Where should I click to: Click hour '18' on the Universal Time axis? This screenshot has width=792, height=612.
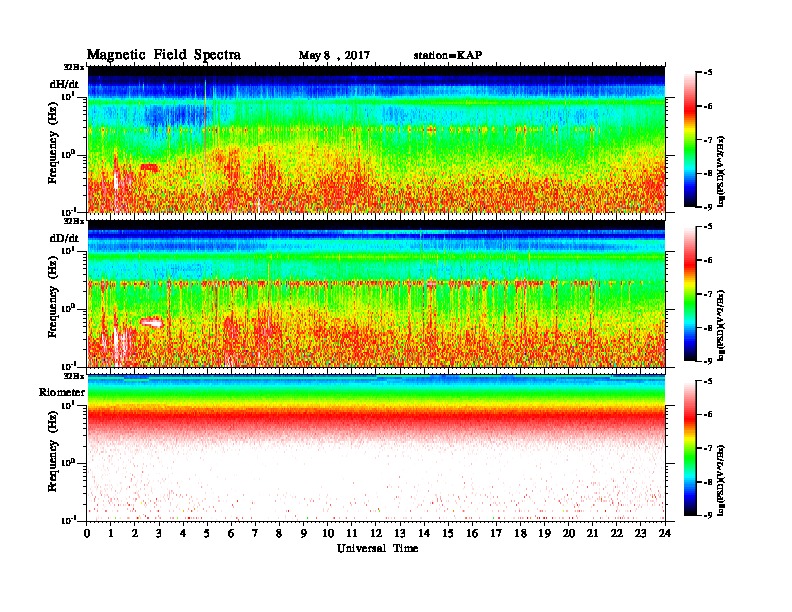(x=520, y=533)
